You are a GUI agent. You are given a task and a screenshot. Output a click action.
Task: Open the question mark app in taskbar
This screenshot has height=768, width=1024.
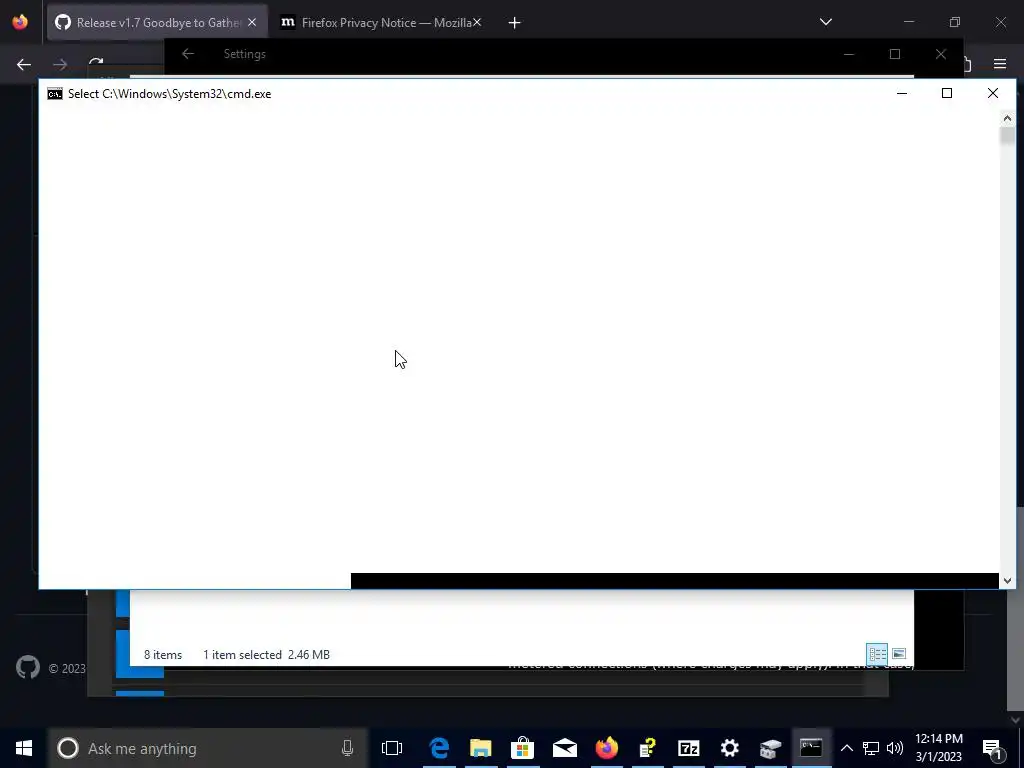(x=648, y=748)
